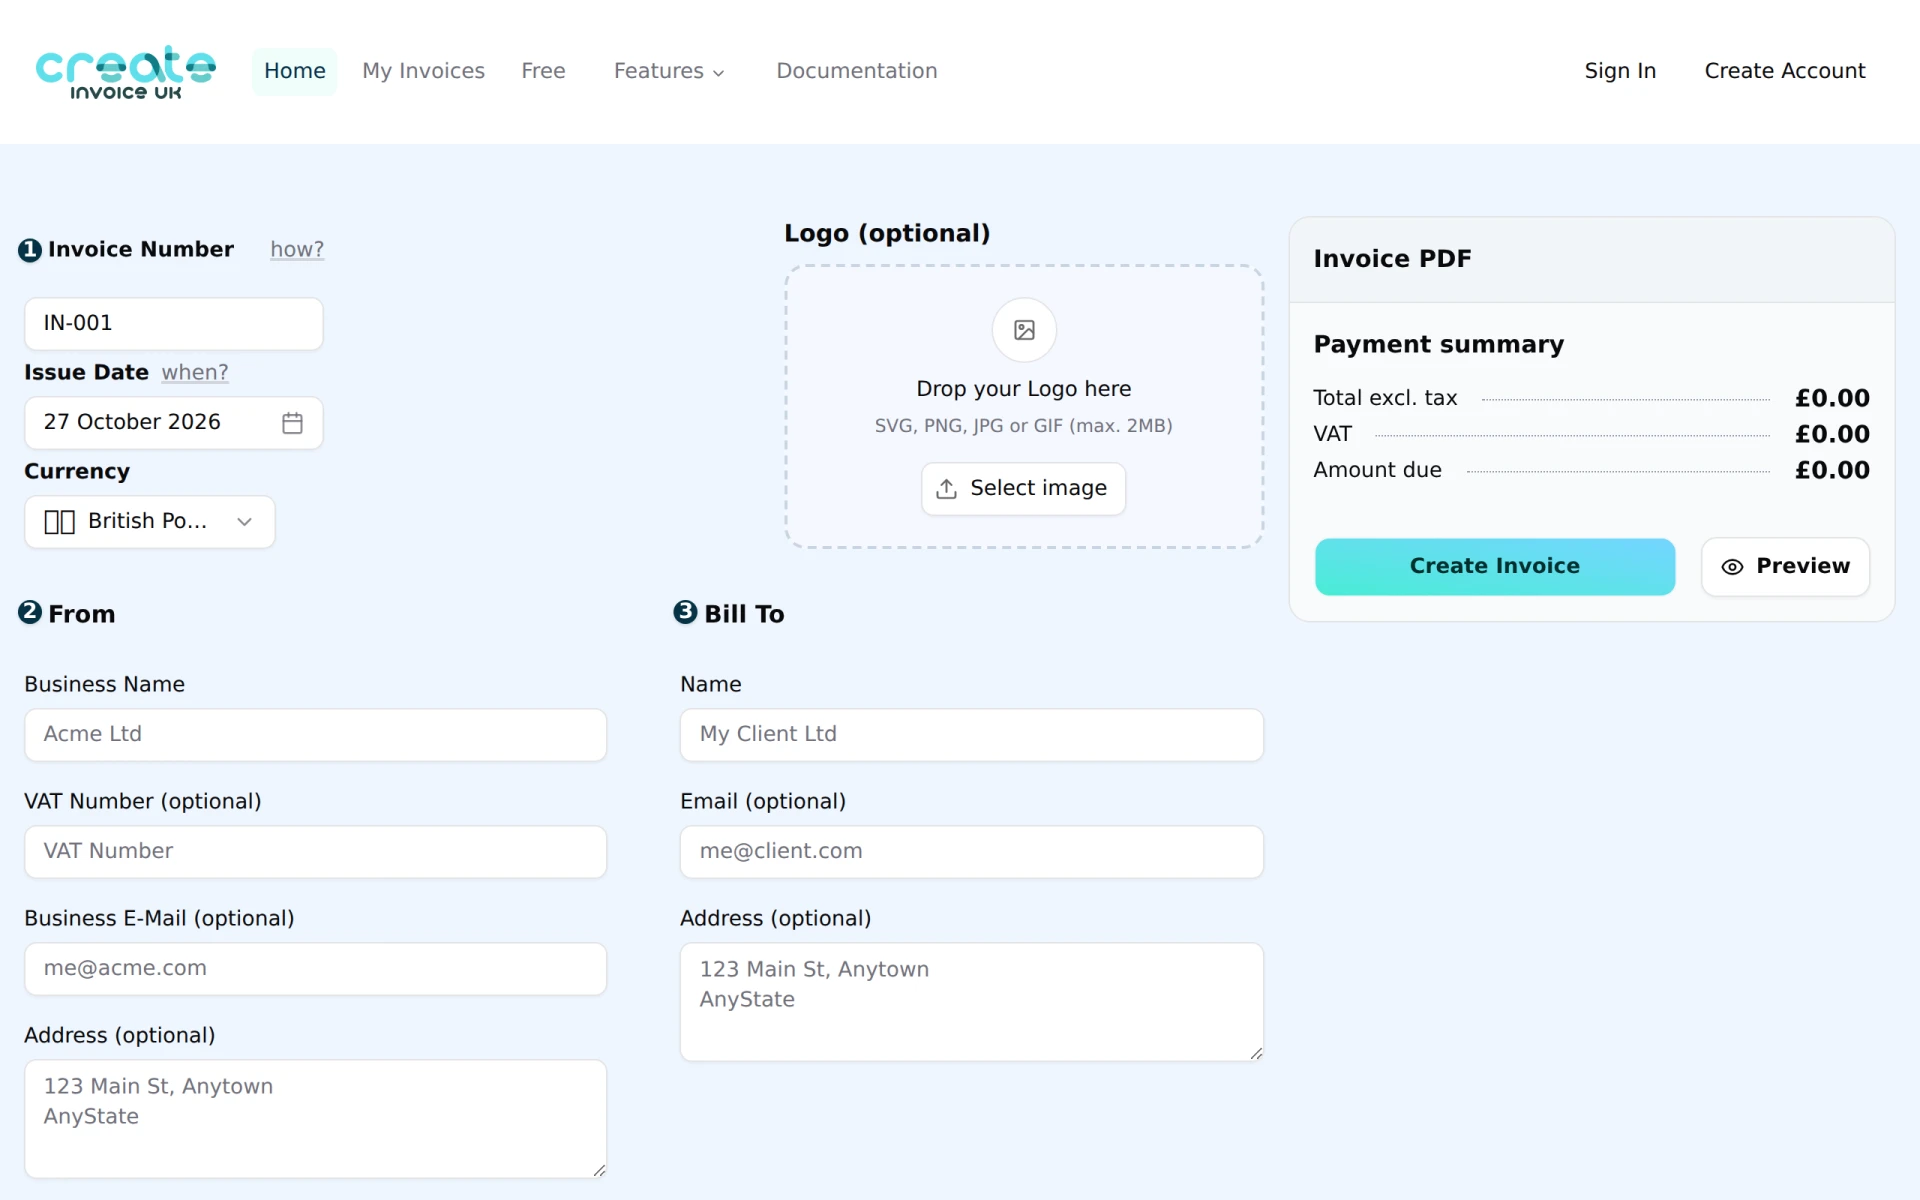Open My Invoices page
Screen dimensions: 1920x1200
423,71
